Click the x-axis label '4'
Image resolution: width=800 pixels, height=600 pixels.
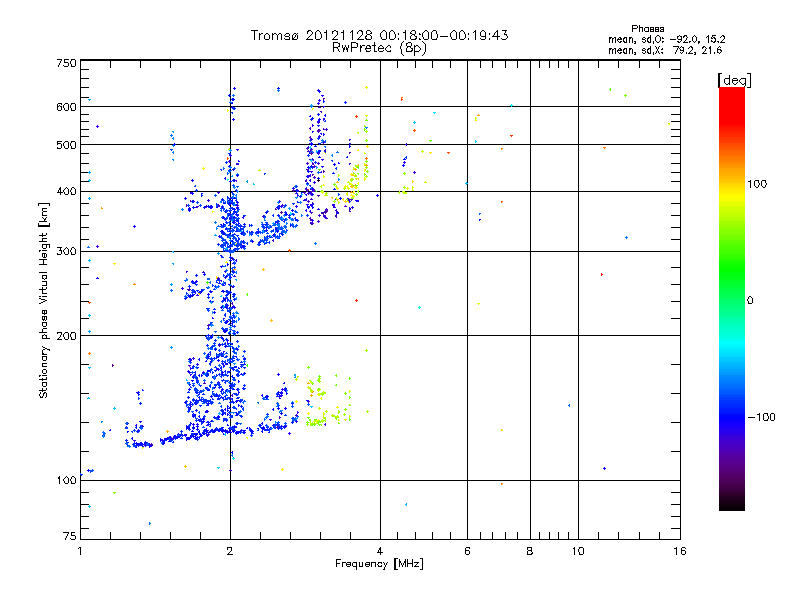point(380,551)
